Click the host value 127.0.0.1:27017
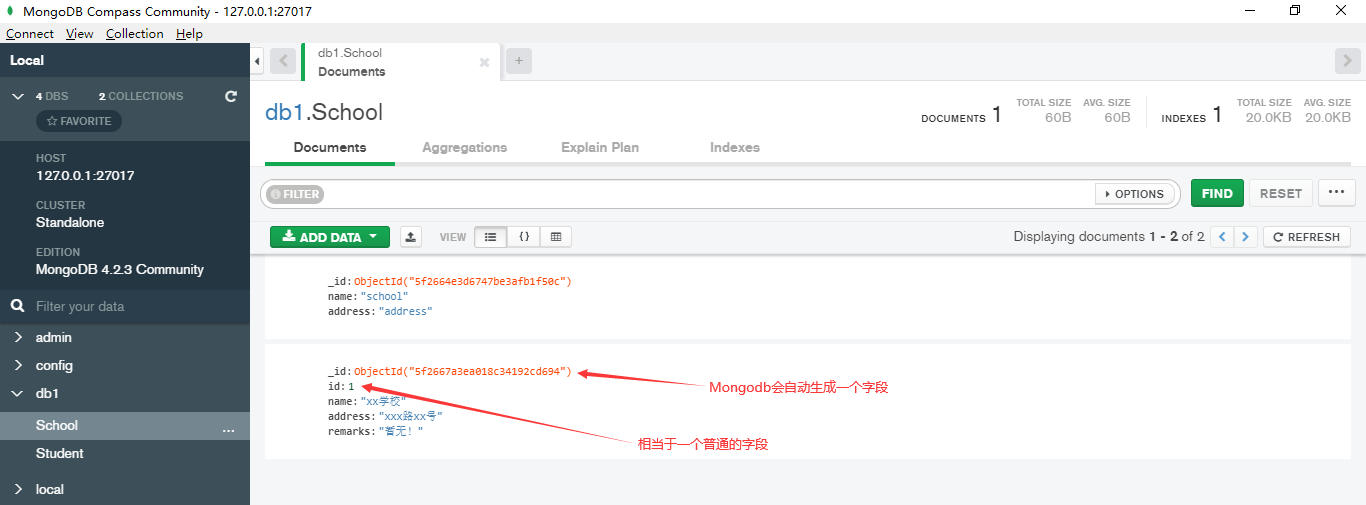Viewport: 1366px width, 505px height. [x=85, y=175]
